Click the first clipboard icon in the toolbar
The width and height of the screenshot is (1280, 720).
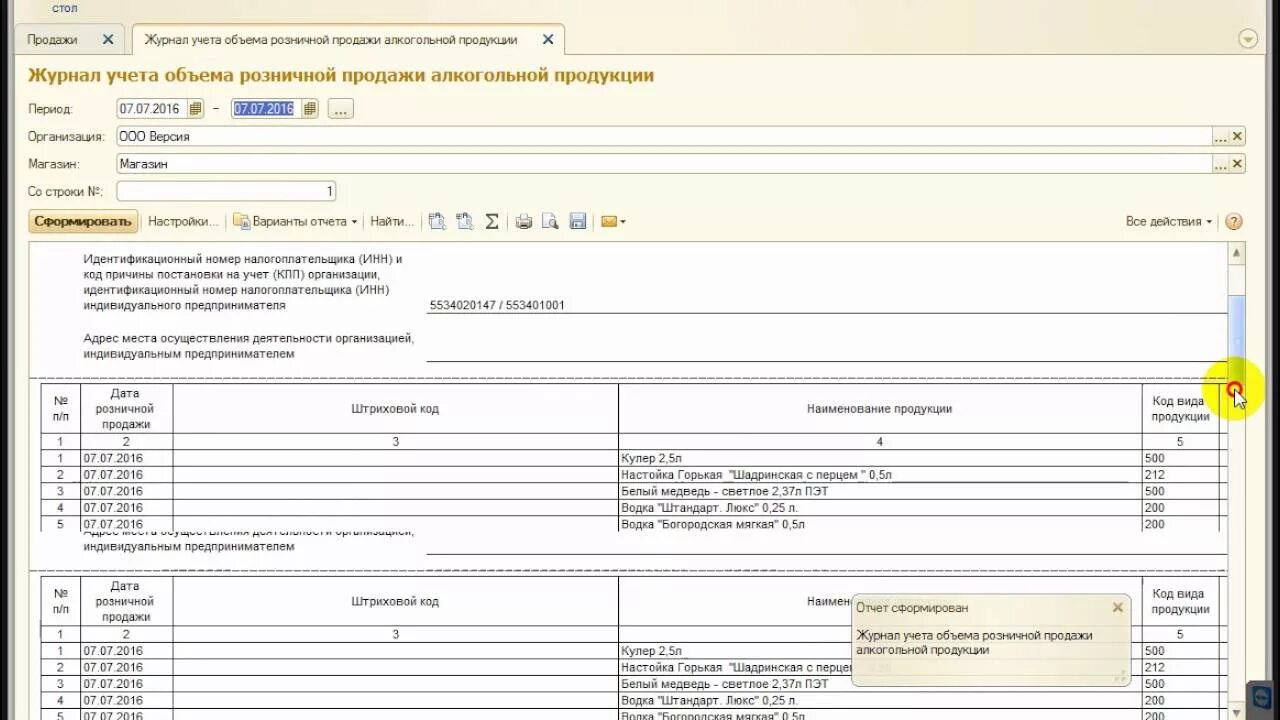click(x=437, y=221)
